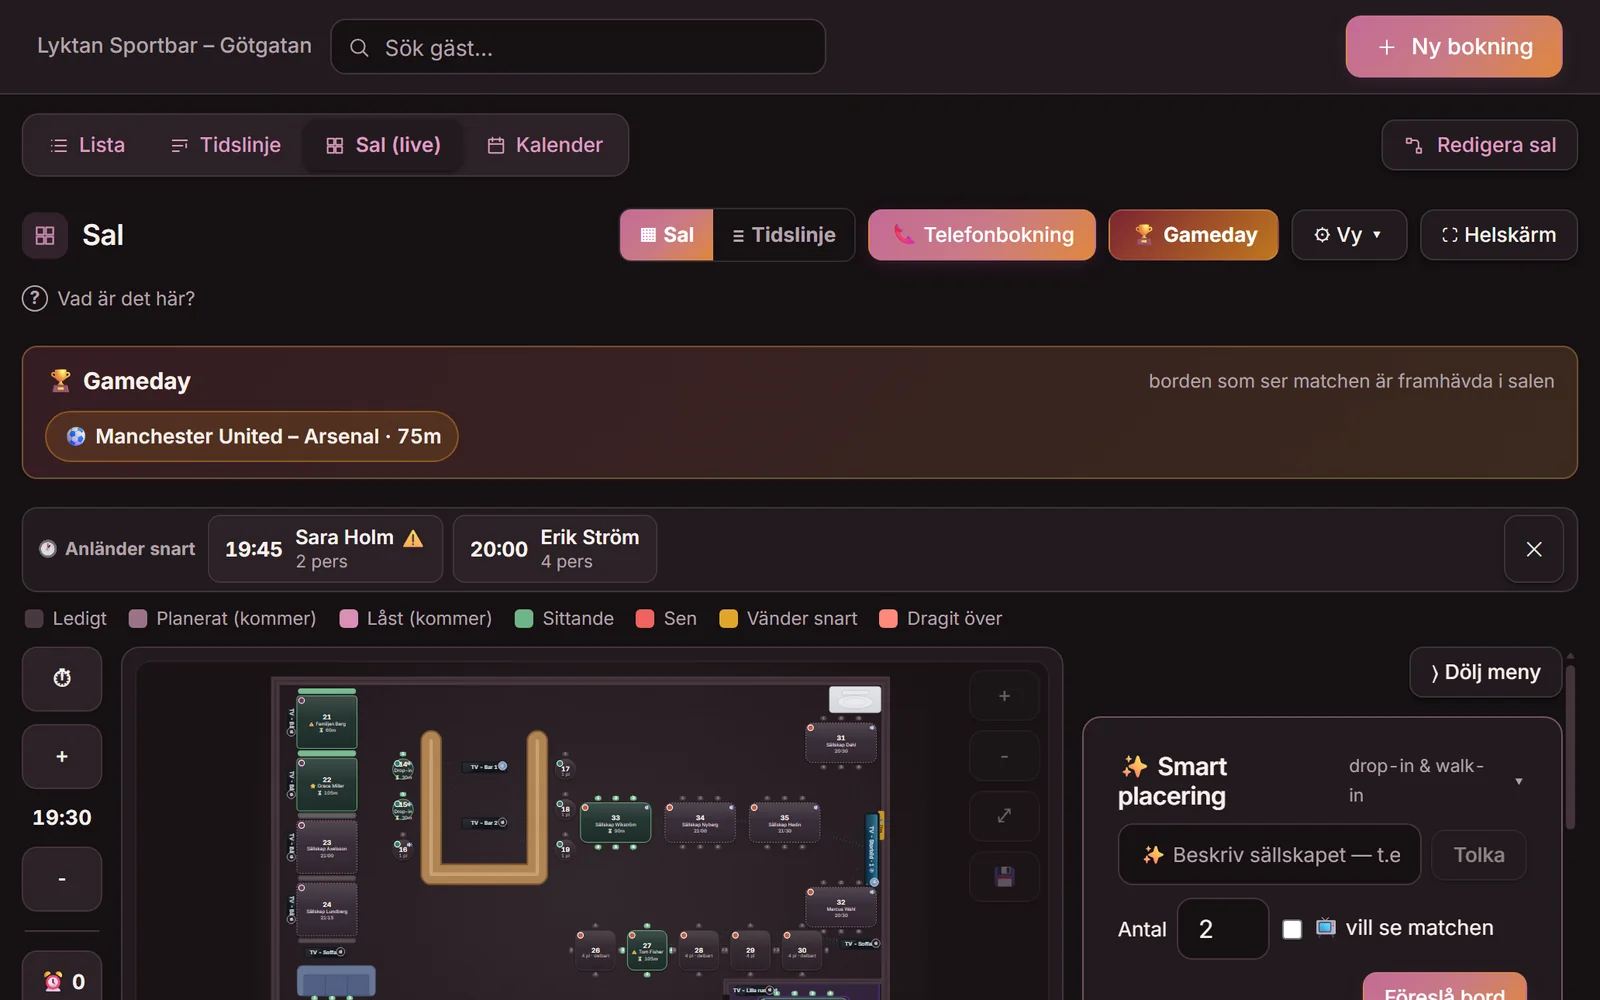
Task: Select the Sal (live) tab
Action: [383, 145]
